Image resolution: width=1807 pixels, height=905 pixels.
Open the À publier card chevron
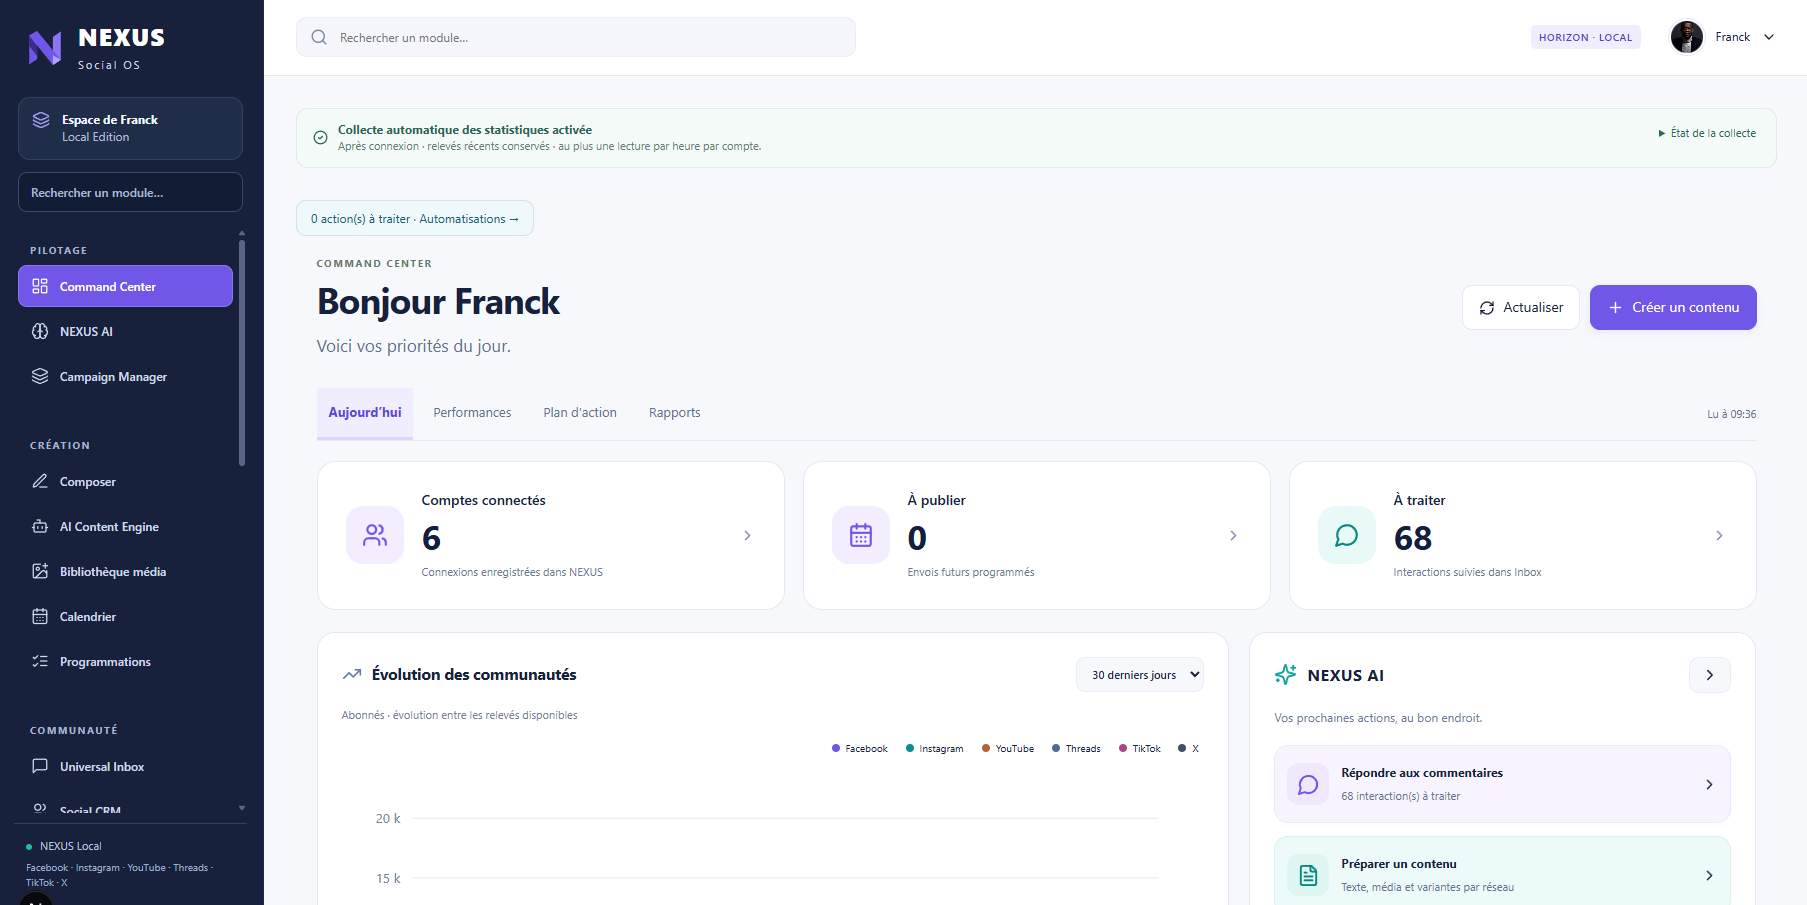pos(1233,536)
